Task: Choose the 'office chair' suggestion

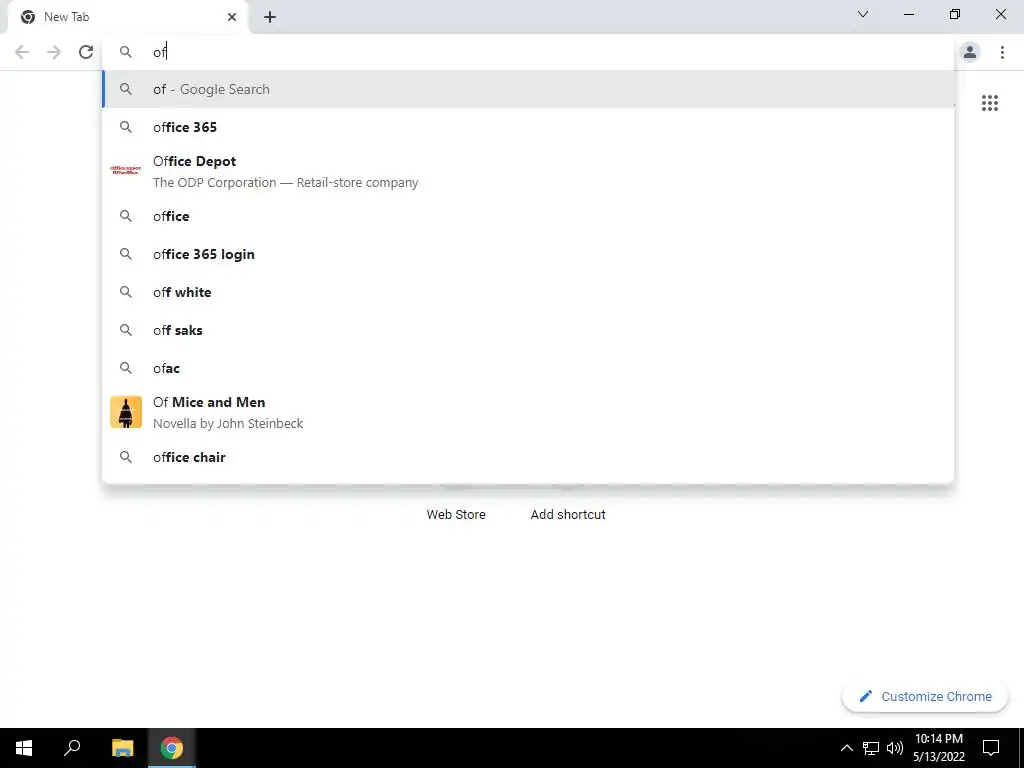Action: pyautogui.click(x=528, y=457)
